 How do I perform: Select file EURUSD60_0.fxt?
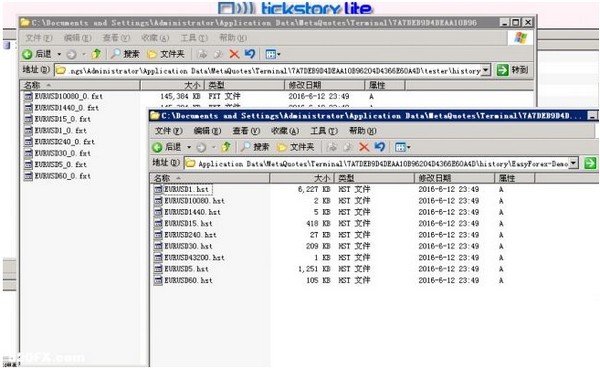[62, 176]
